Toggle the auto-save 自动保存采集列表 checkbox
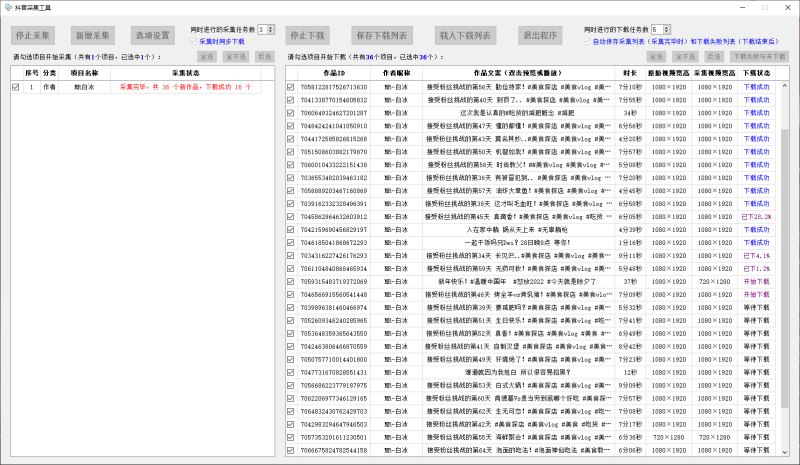The width and height of the screenshot is (800, 465). (x=587, y=42)
